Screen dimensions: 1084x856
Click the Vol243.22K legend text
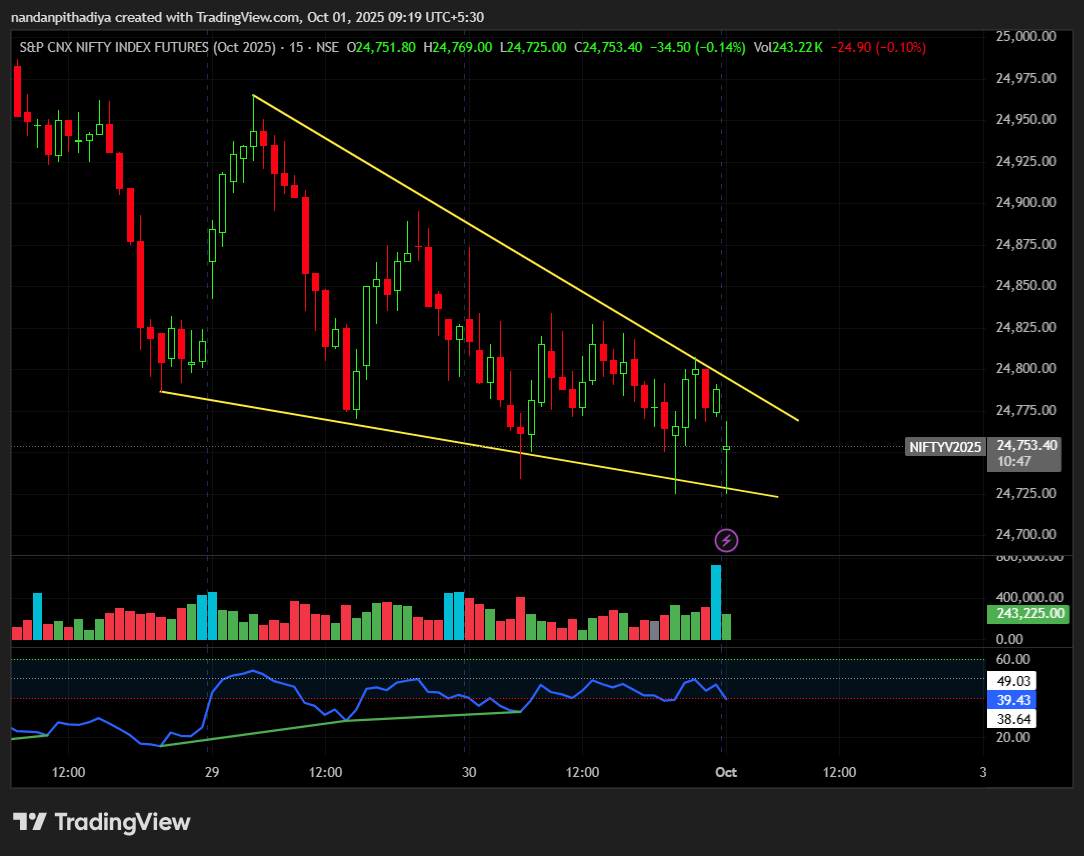[x=788, y=47]
